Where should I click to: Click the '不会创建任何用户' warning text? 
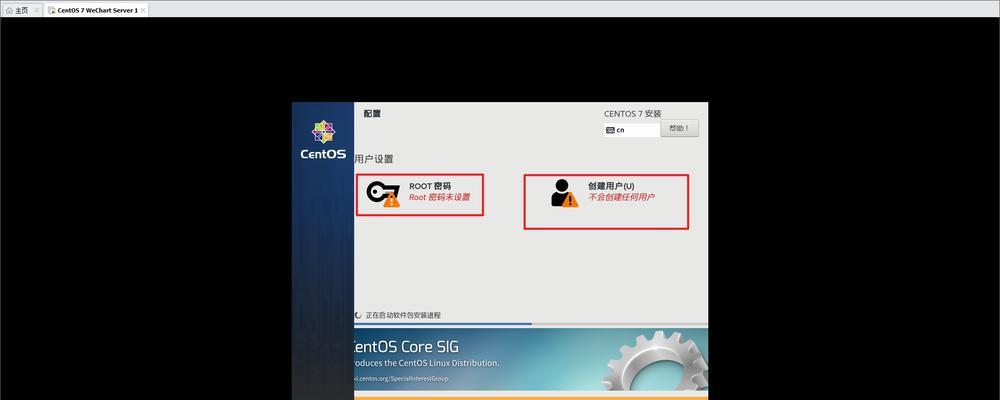click(621, 197)
